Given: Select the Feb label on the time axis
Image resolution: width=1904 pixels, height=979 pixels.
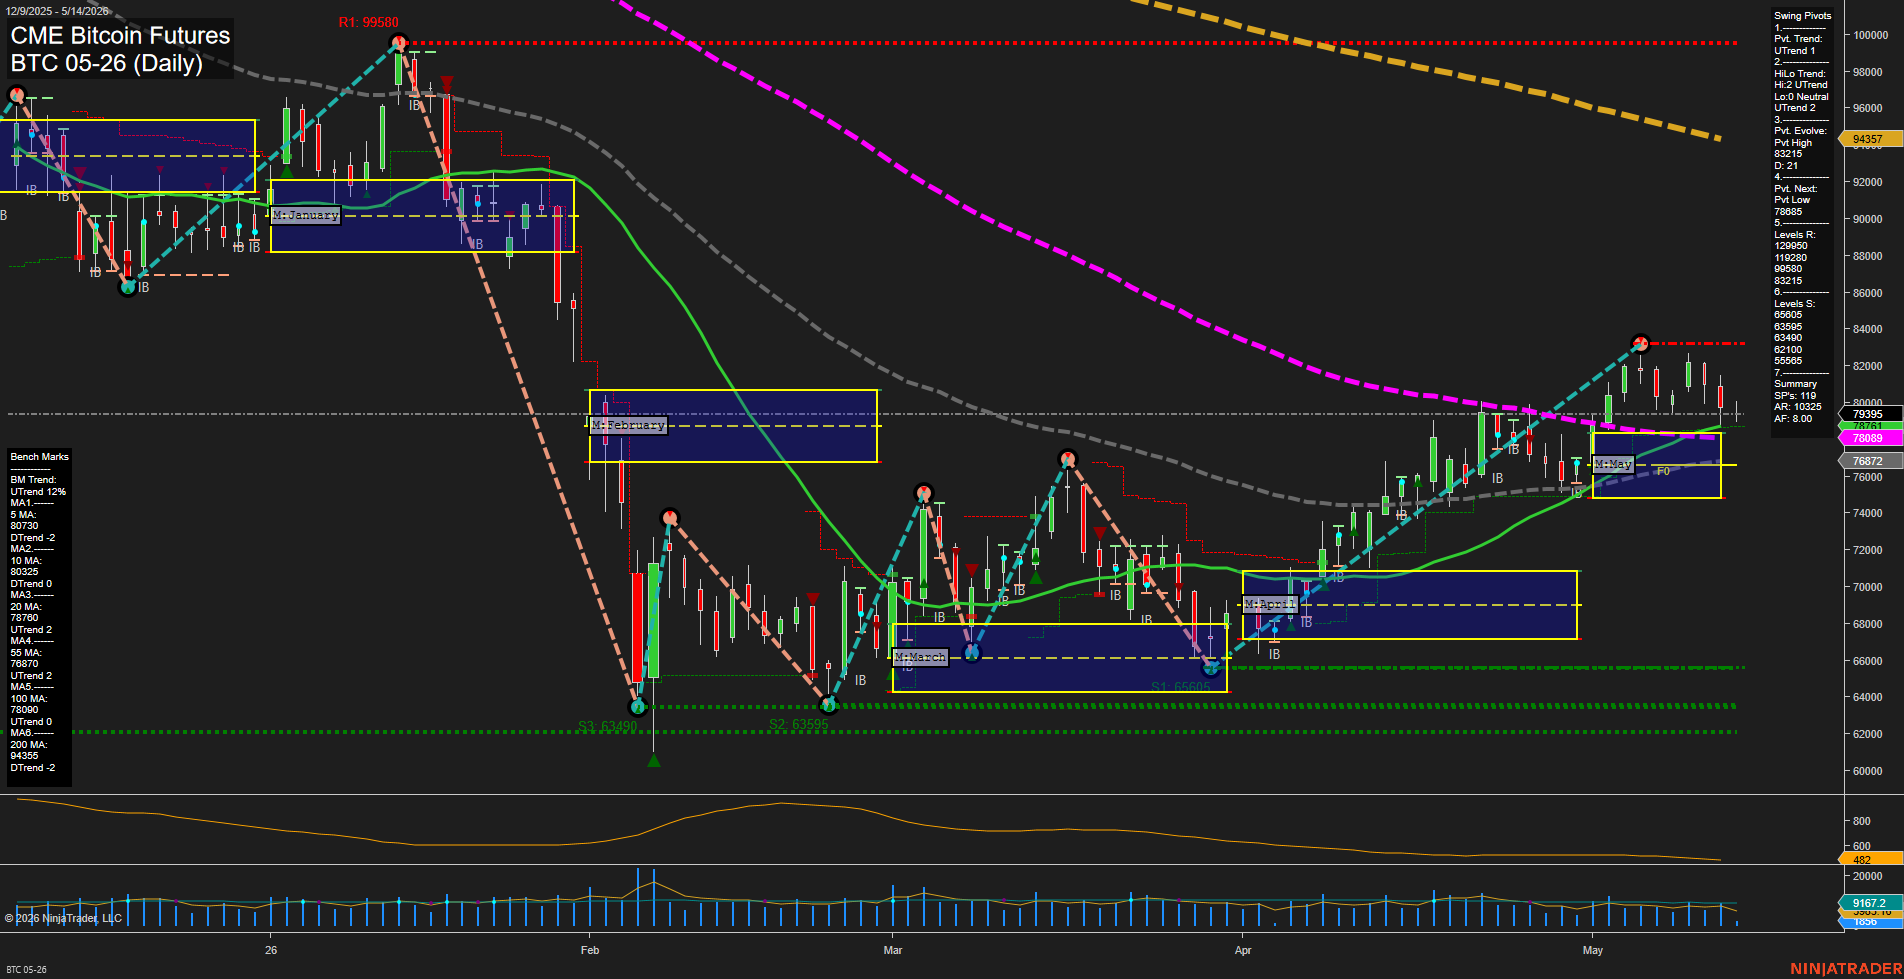Looking at the screenshot, I should tap(590, 950).
